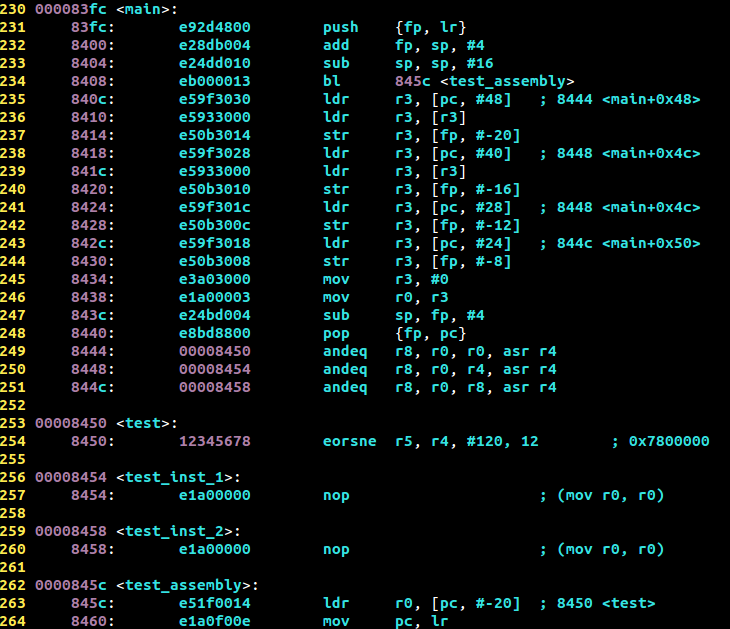Image resolution: width=730 pixels, height=629 pixels.
Task: Click the main+0x48 comment on line 235
Action: [x=629, y=99]
